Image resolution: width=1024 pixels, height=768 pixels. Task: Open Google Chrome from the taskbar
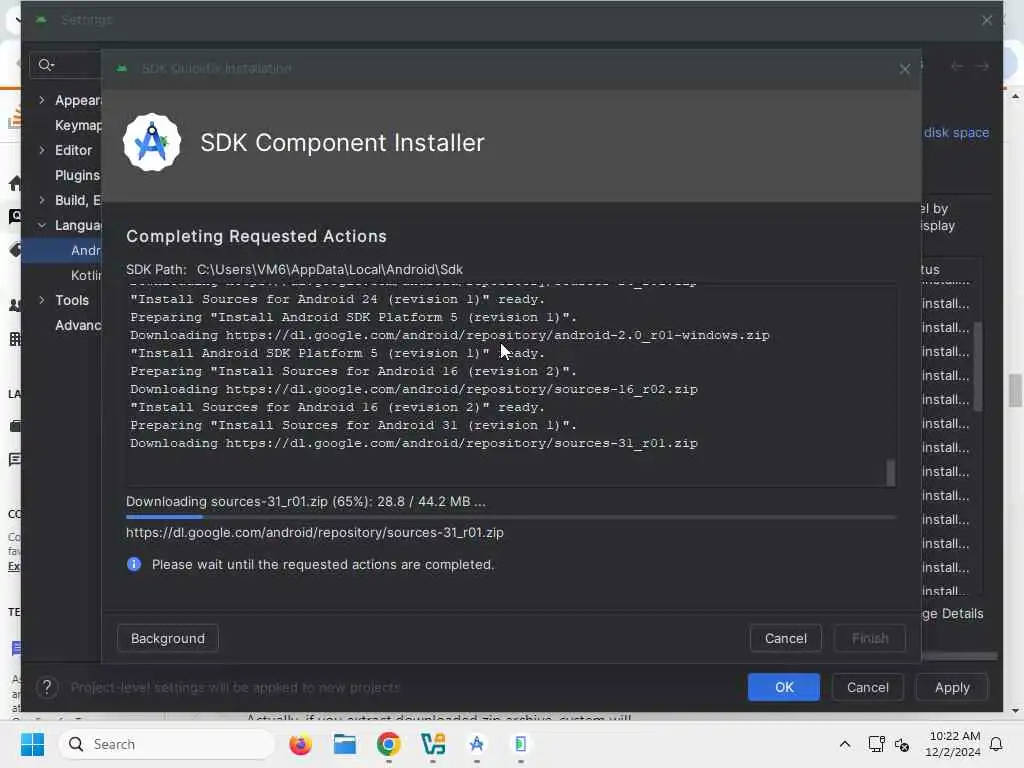coord(389,744)
